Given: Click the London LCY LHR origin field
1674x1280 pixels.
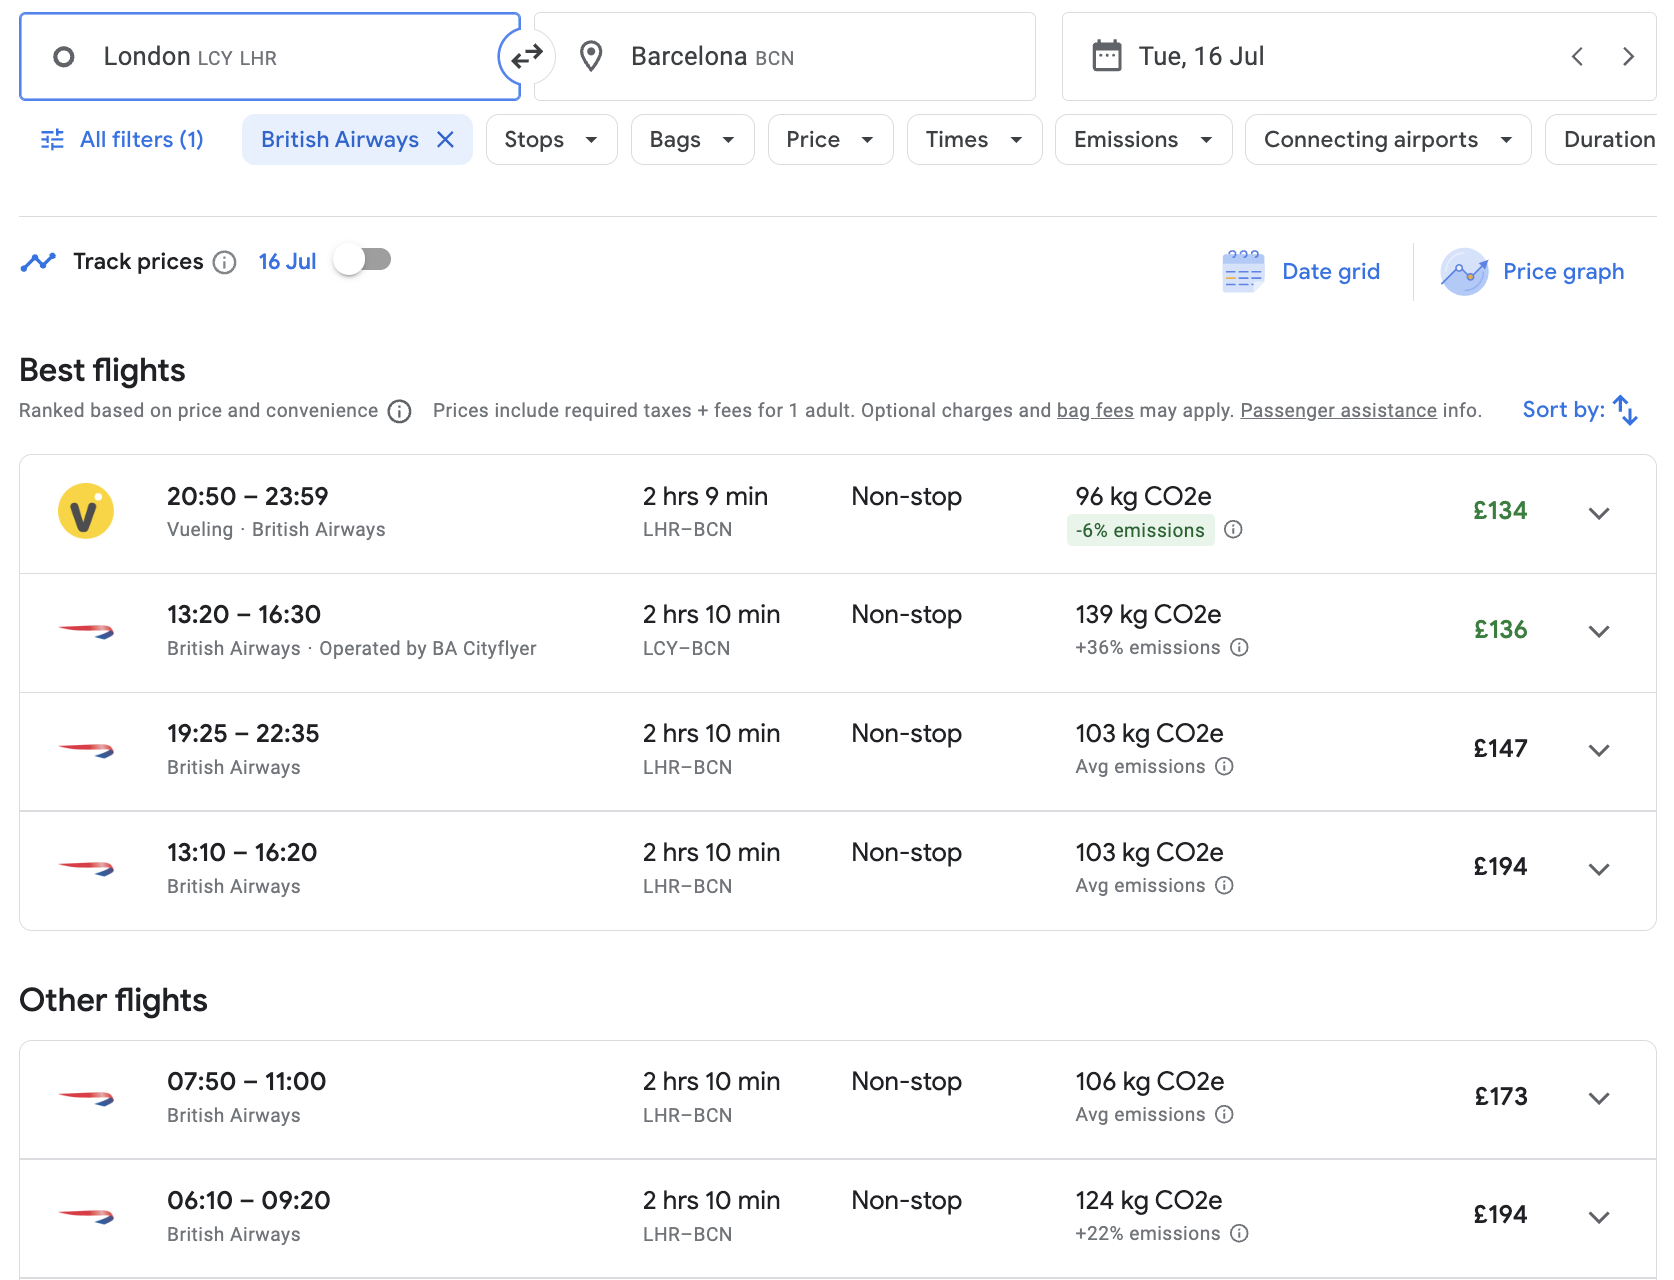Looking at the screenshot, I should tap(270, 57).
